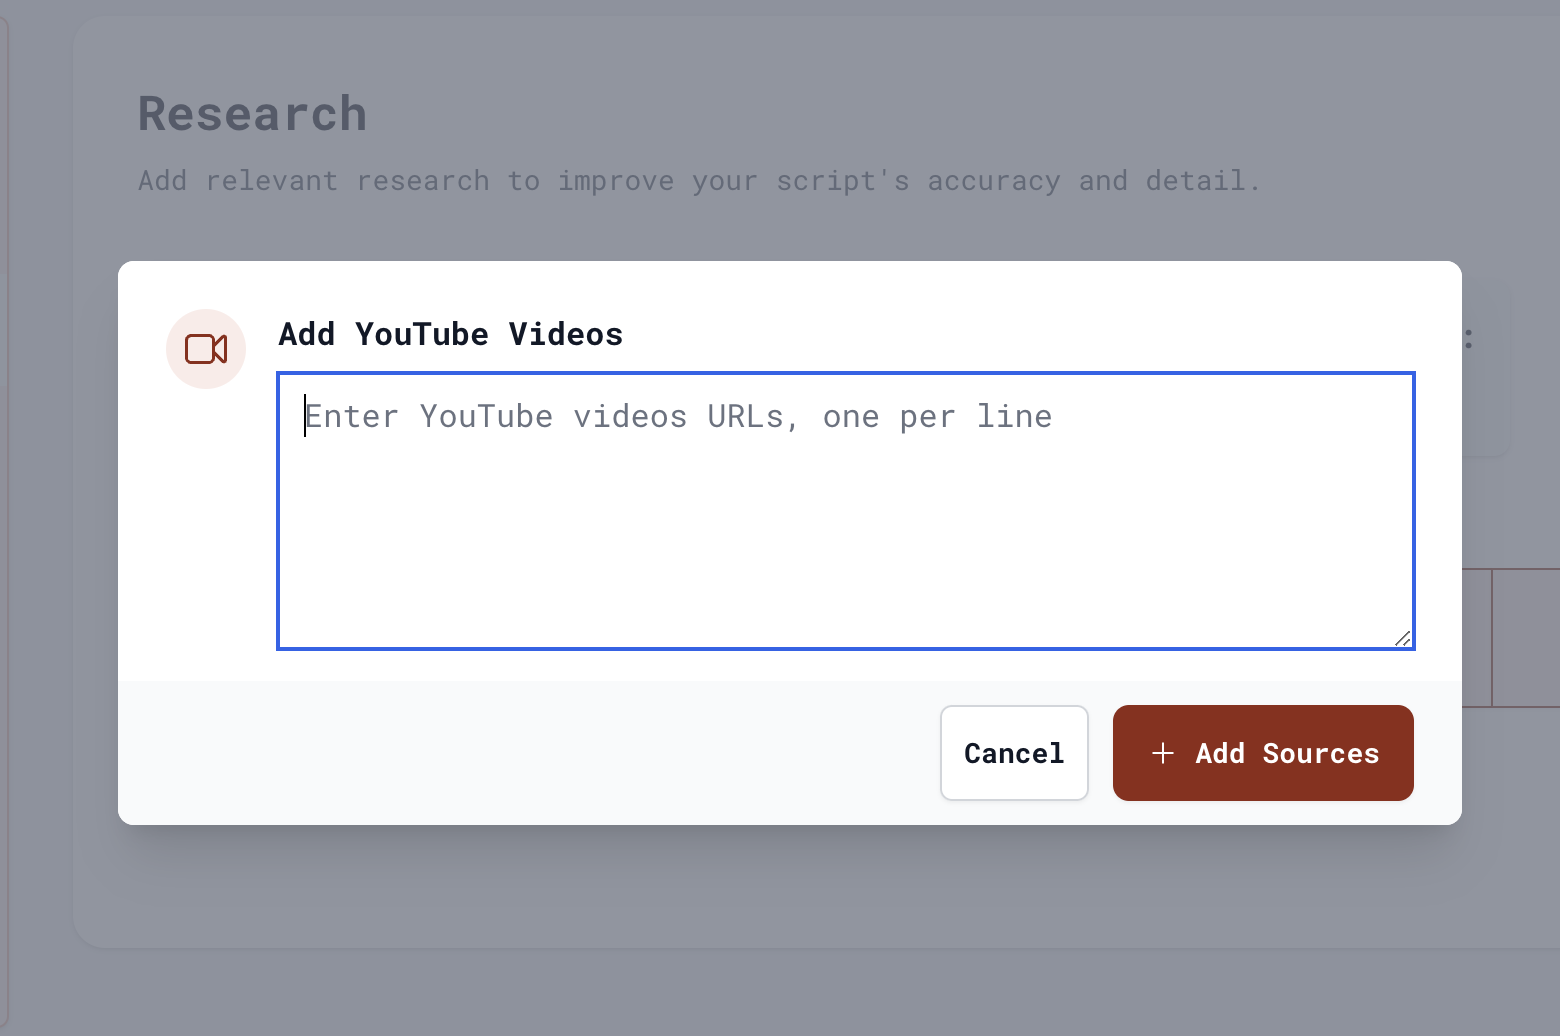Click the placeholder text in the URL field
This screenshot has width=1560, height=1036.
coord(678,415)
